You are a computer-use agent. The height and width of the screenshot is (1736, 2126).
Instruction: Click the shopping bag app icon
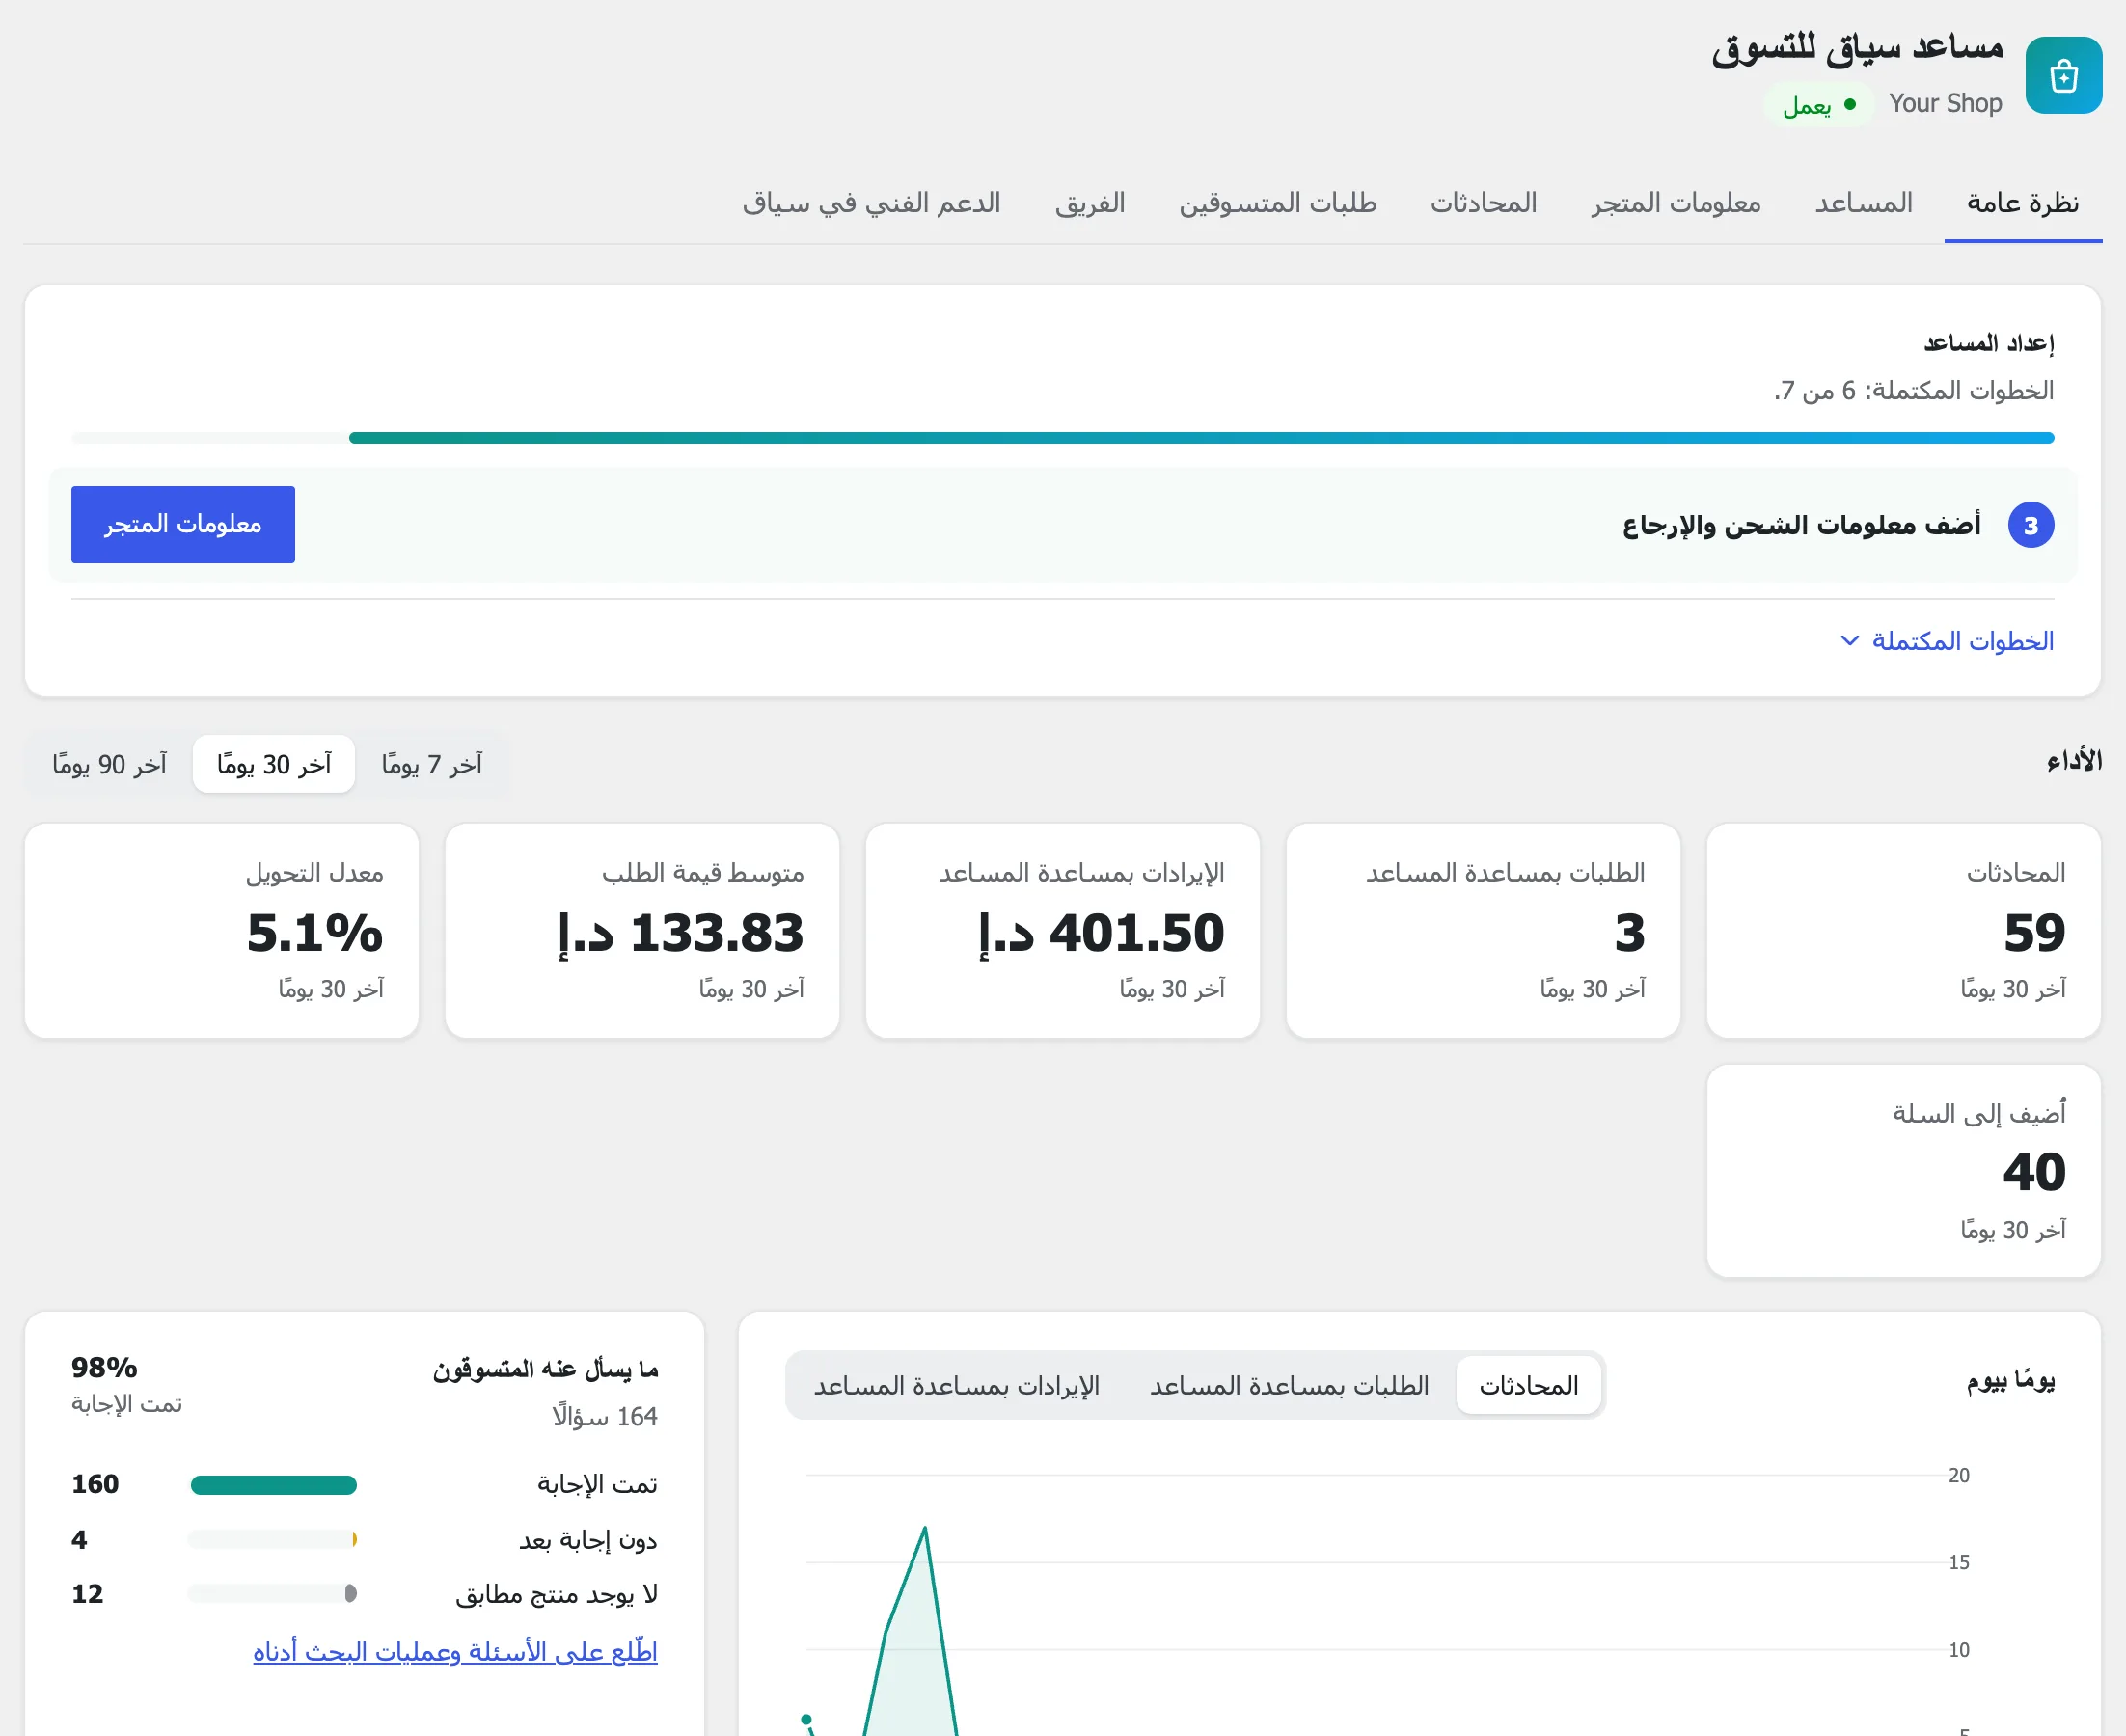(x=2063, y=75)
